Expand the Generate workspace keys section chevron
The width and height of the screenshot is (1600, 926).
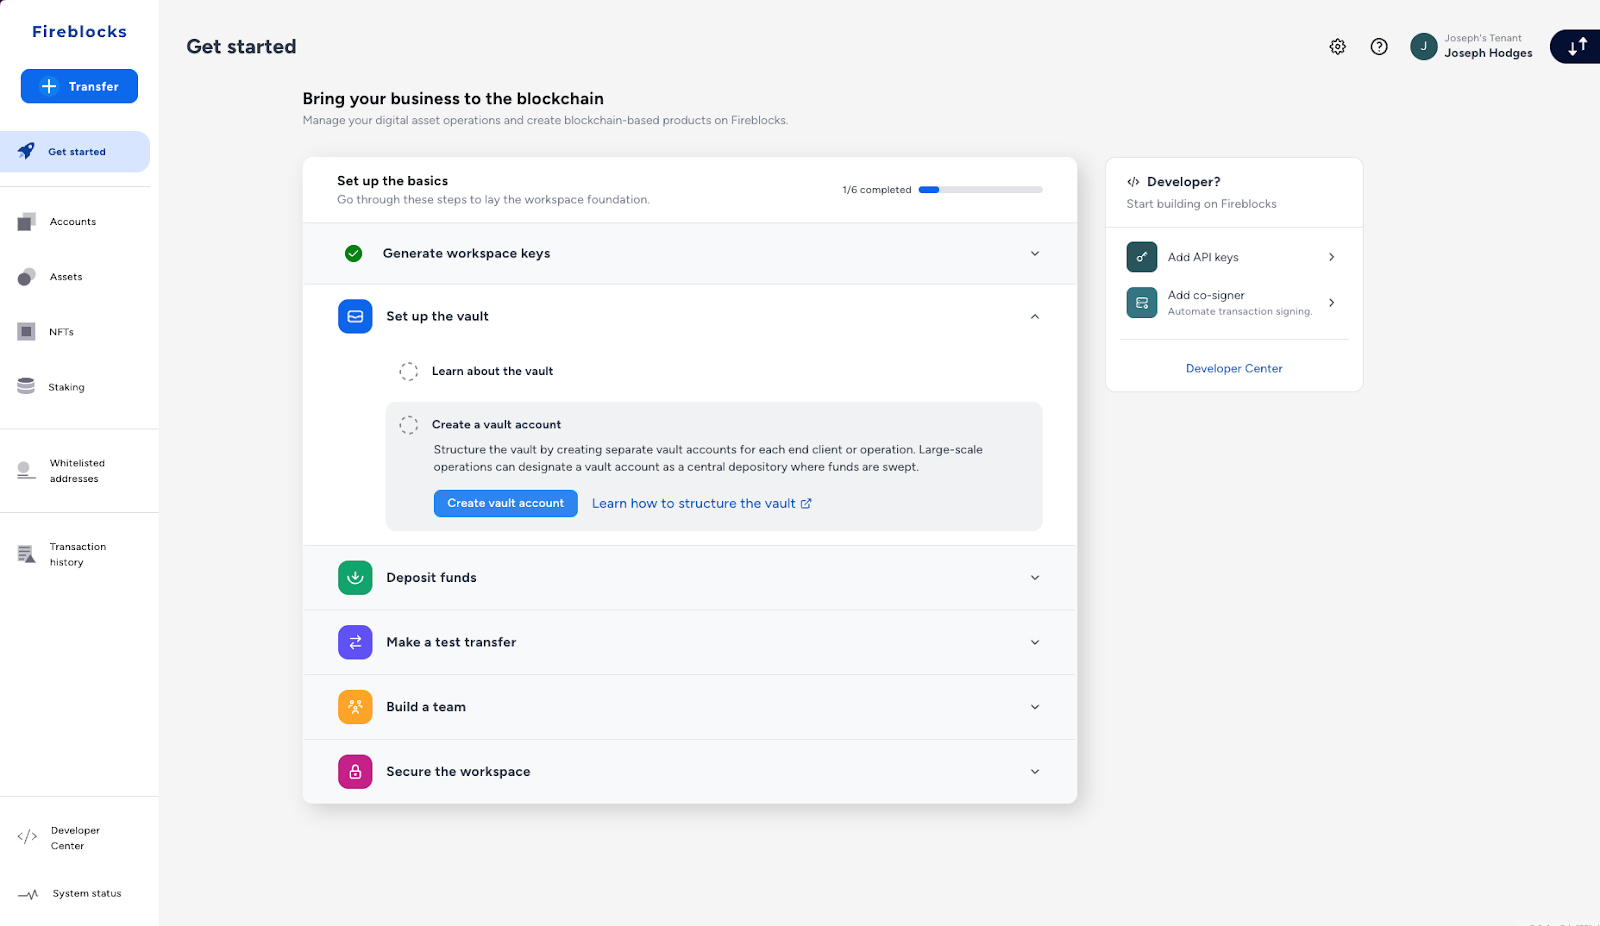coord(1035,253)
